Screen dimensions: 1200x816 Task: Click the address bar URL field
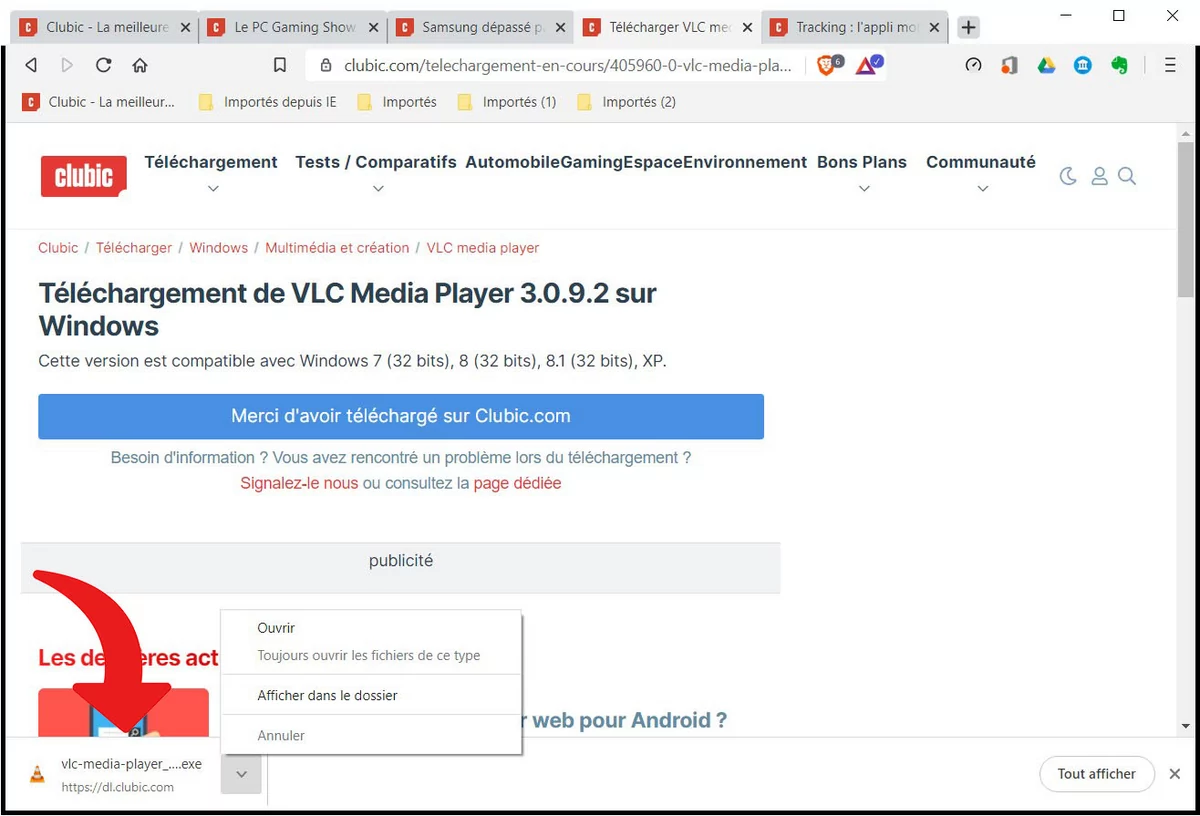tap(568, 66)
